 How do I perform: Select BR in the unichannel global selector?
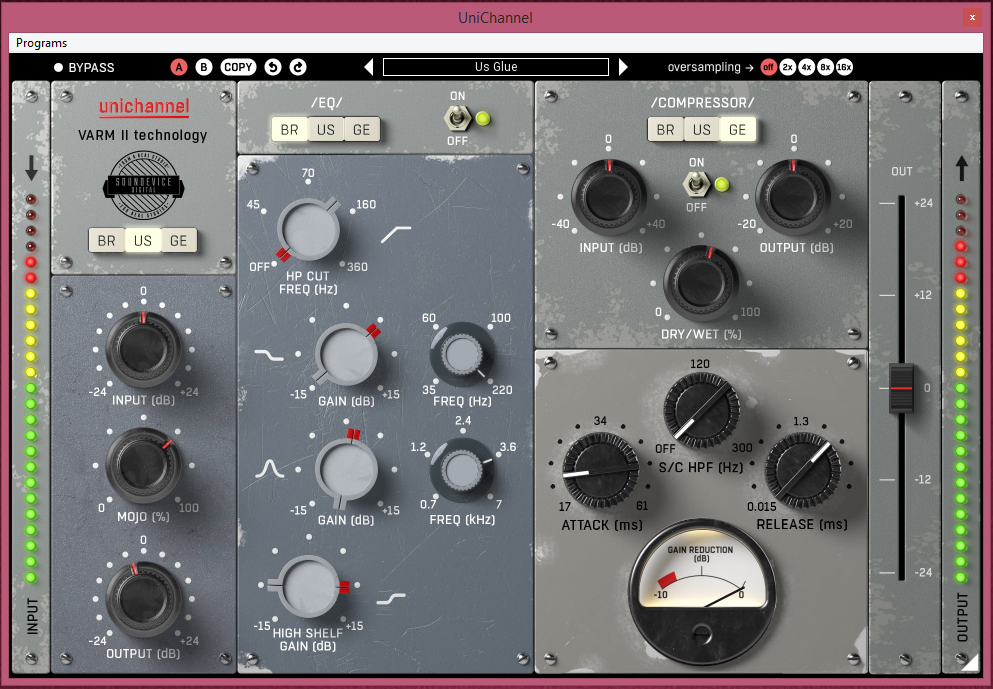click(x=106, y=241)
